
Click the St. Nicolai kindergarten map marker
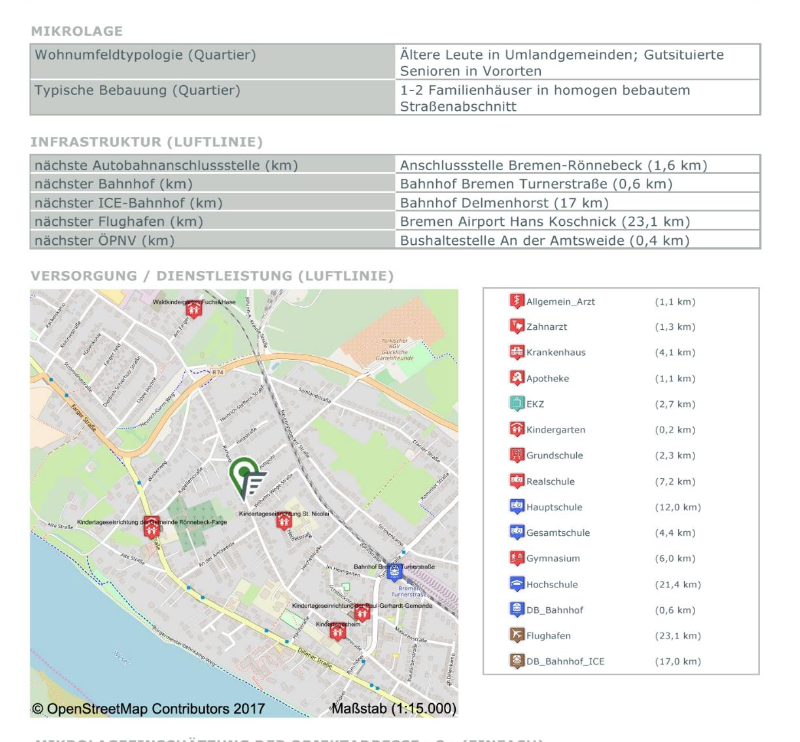tap(284, 521)
